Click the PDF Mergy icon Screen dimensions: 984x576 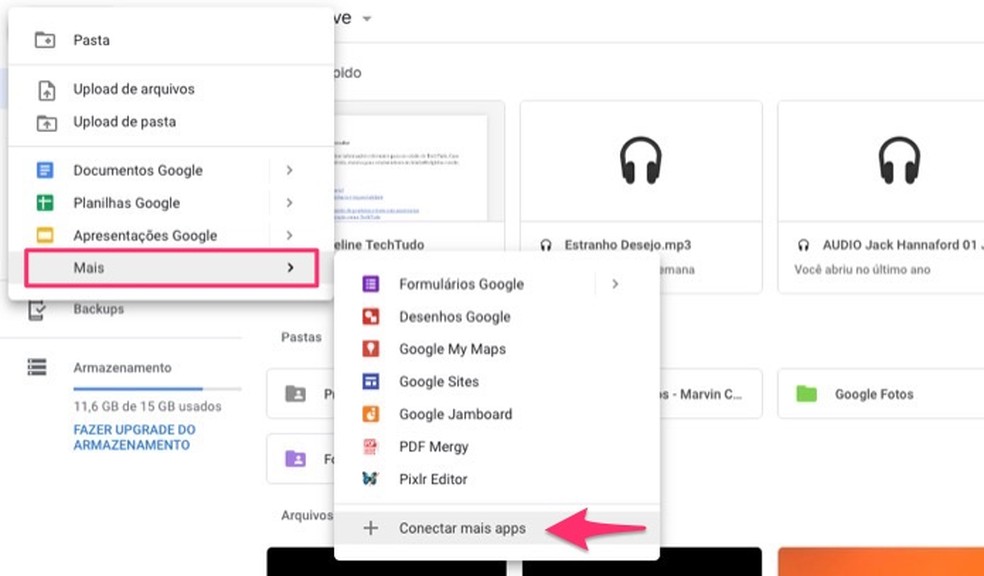tap(370, 447)
